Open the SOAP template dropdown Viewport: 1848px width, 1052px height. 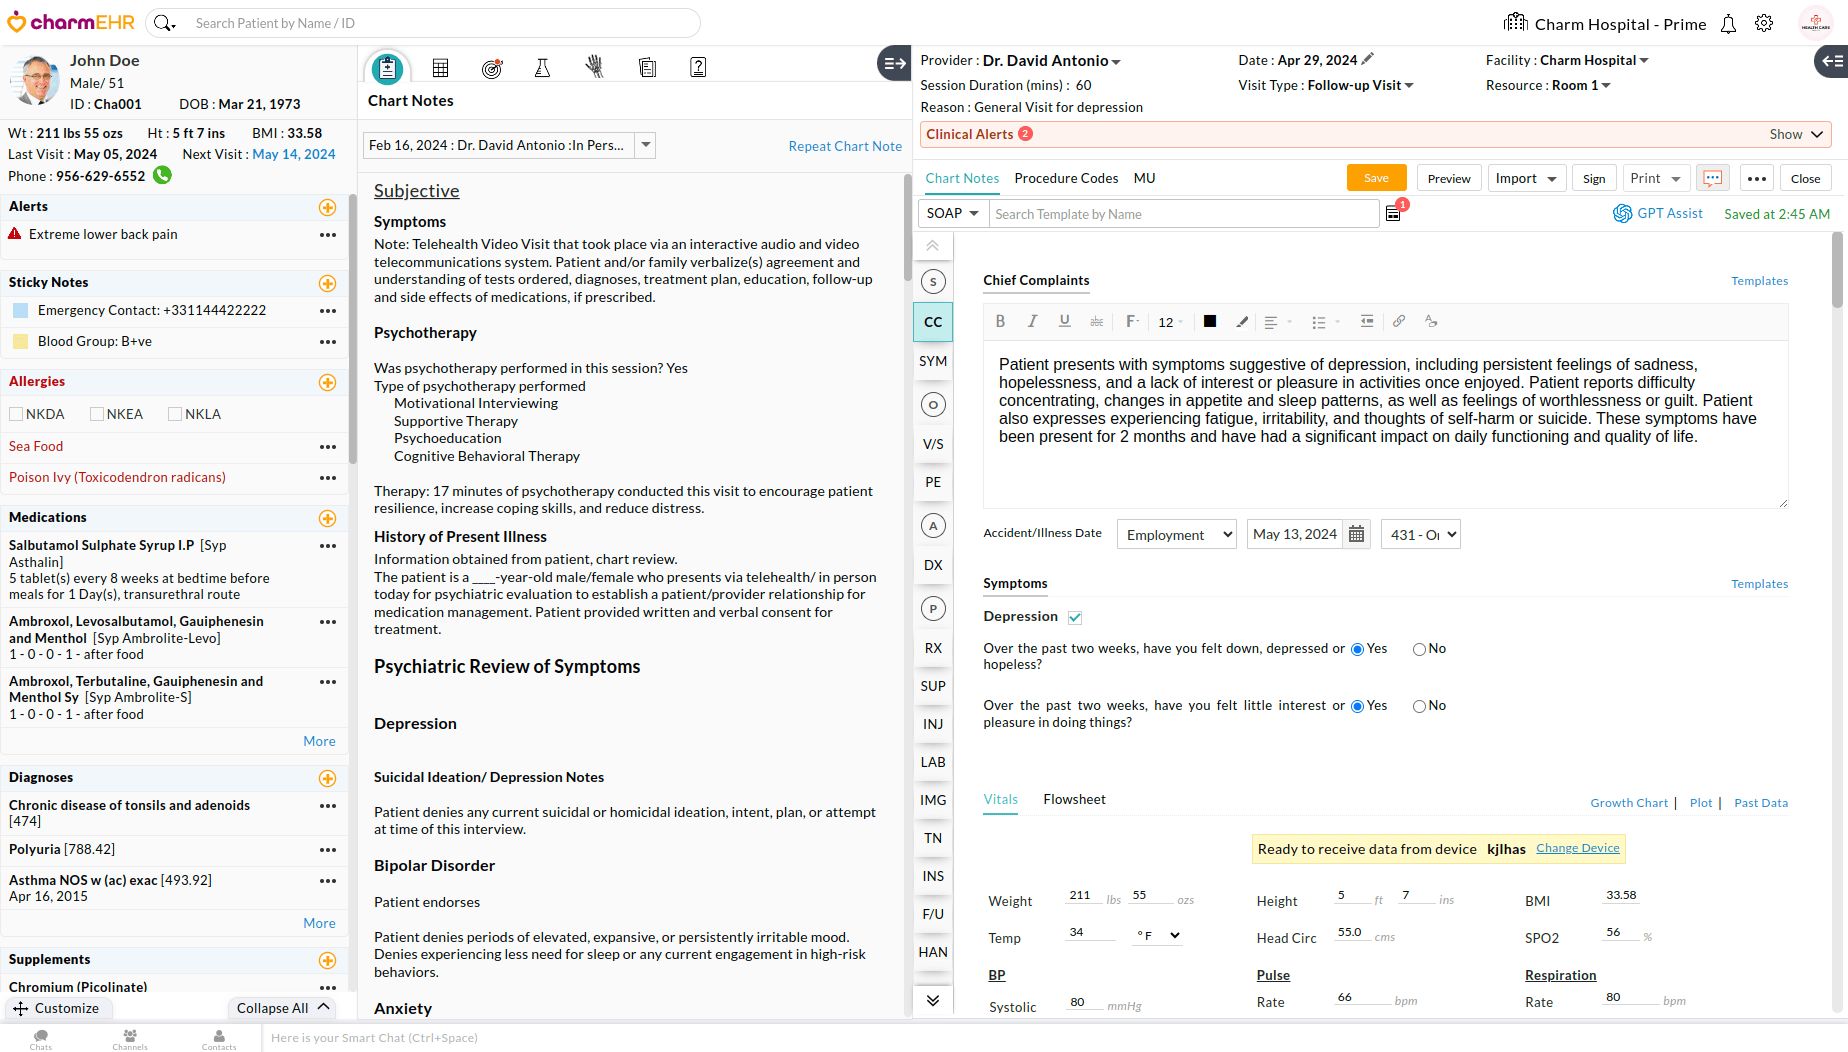pyautogui.click(x=952, y=214)
